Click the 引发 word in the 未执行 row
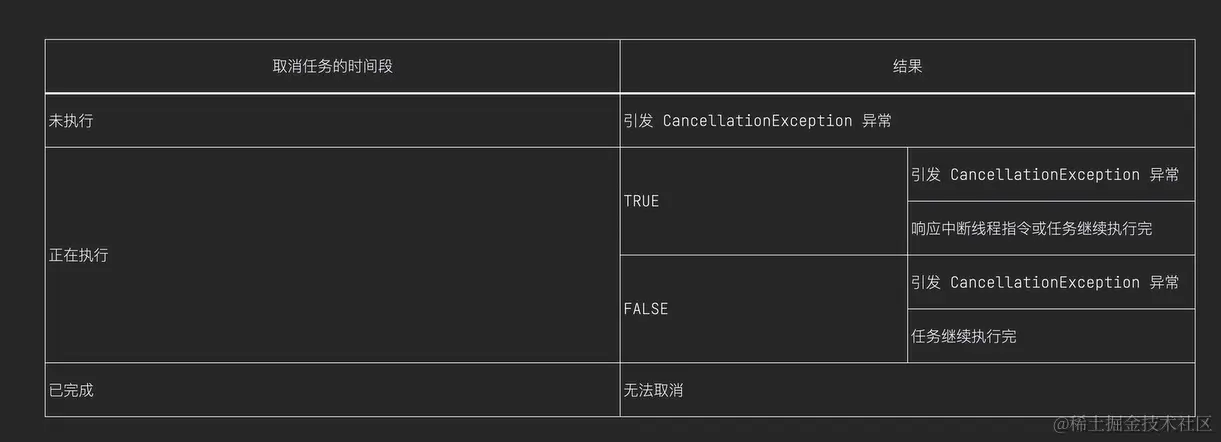Screen dimensions: 1221x442 638,121
